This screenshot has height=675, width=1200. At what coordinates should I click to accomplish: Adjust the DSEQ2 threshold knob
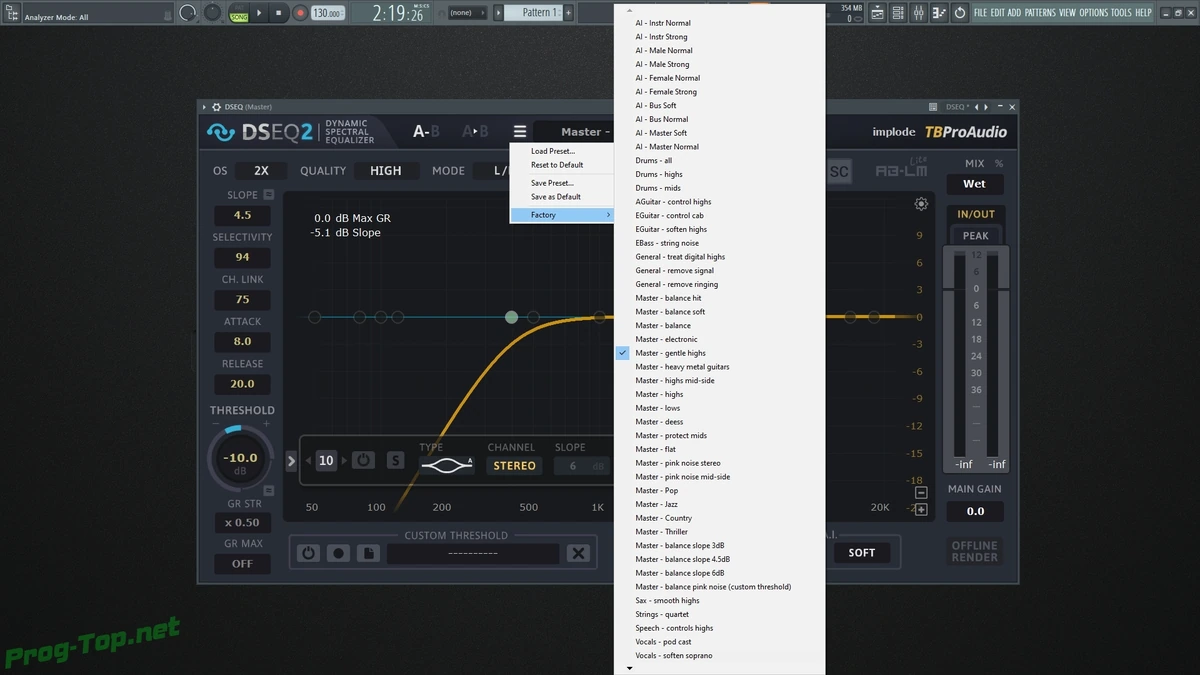[x=240, y=460]
